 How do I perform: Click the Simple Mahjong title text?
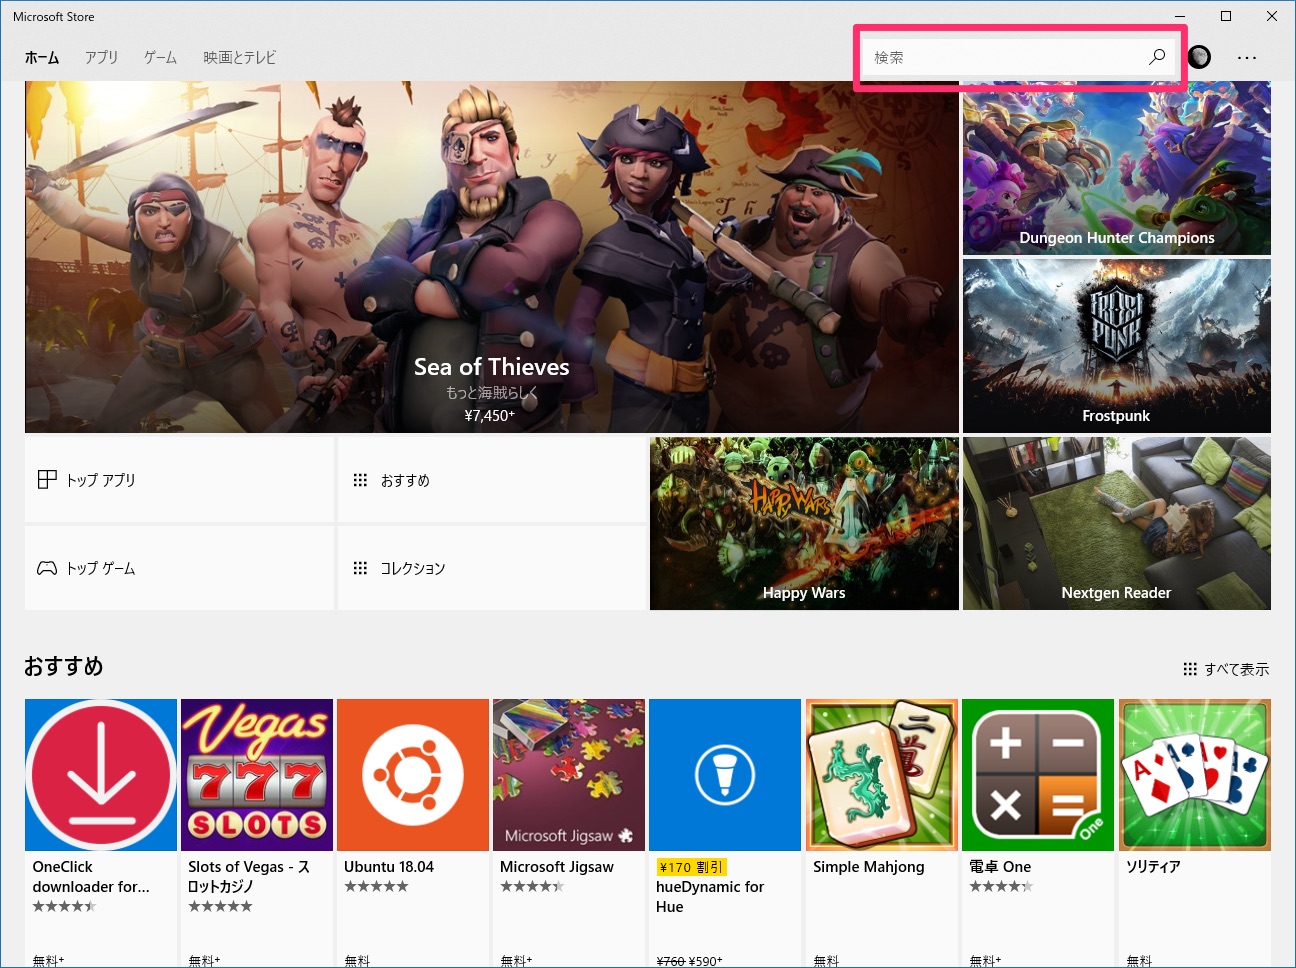click(869, 867)
